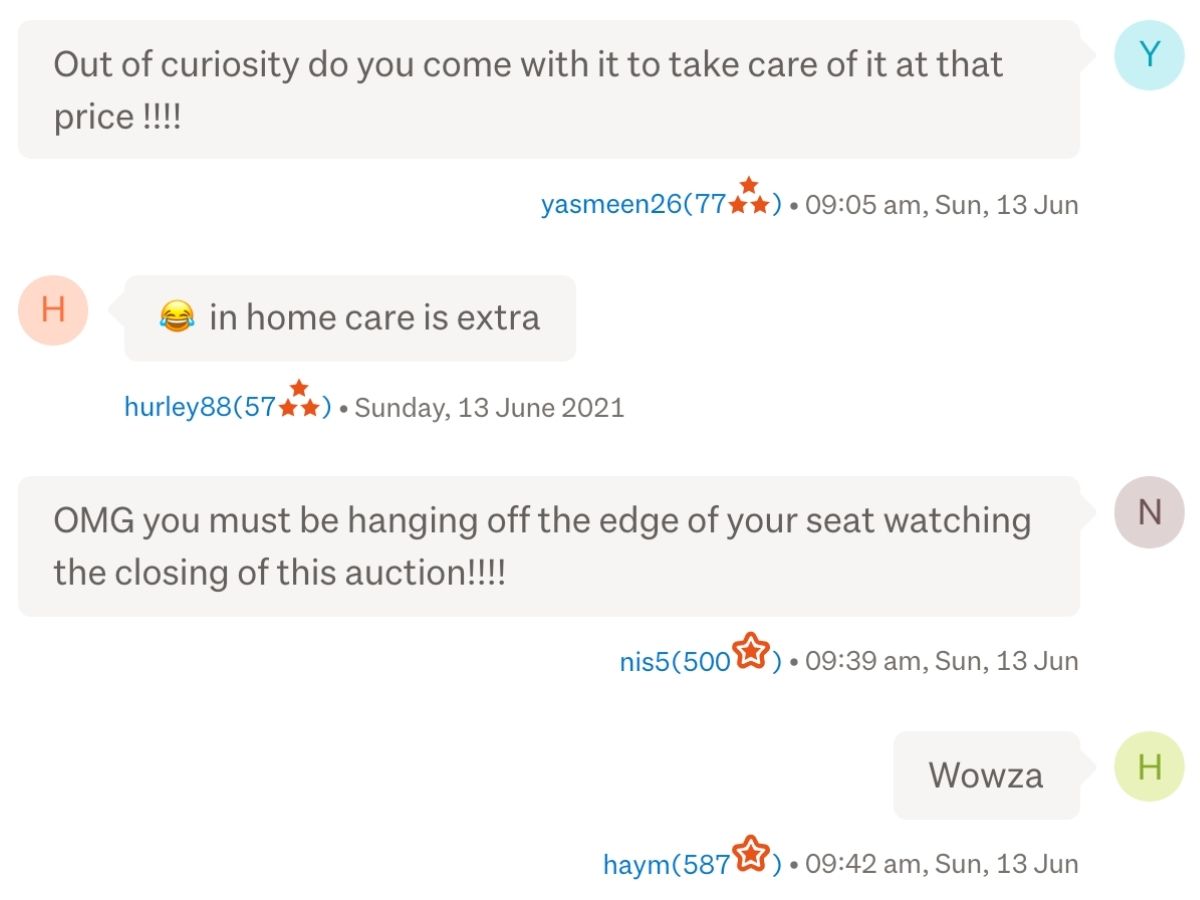Click the 09:05 am timestamp on yasmeen26's comment

tap(942, 205)
